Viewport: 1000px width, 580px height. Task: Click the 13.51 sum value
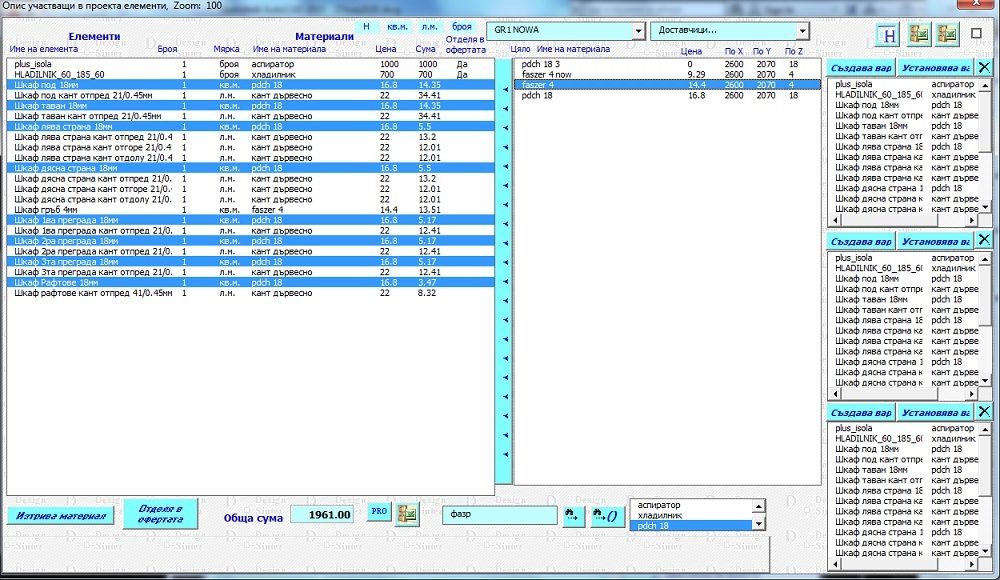pyautogui.click(x=429, y=209)
